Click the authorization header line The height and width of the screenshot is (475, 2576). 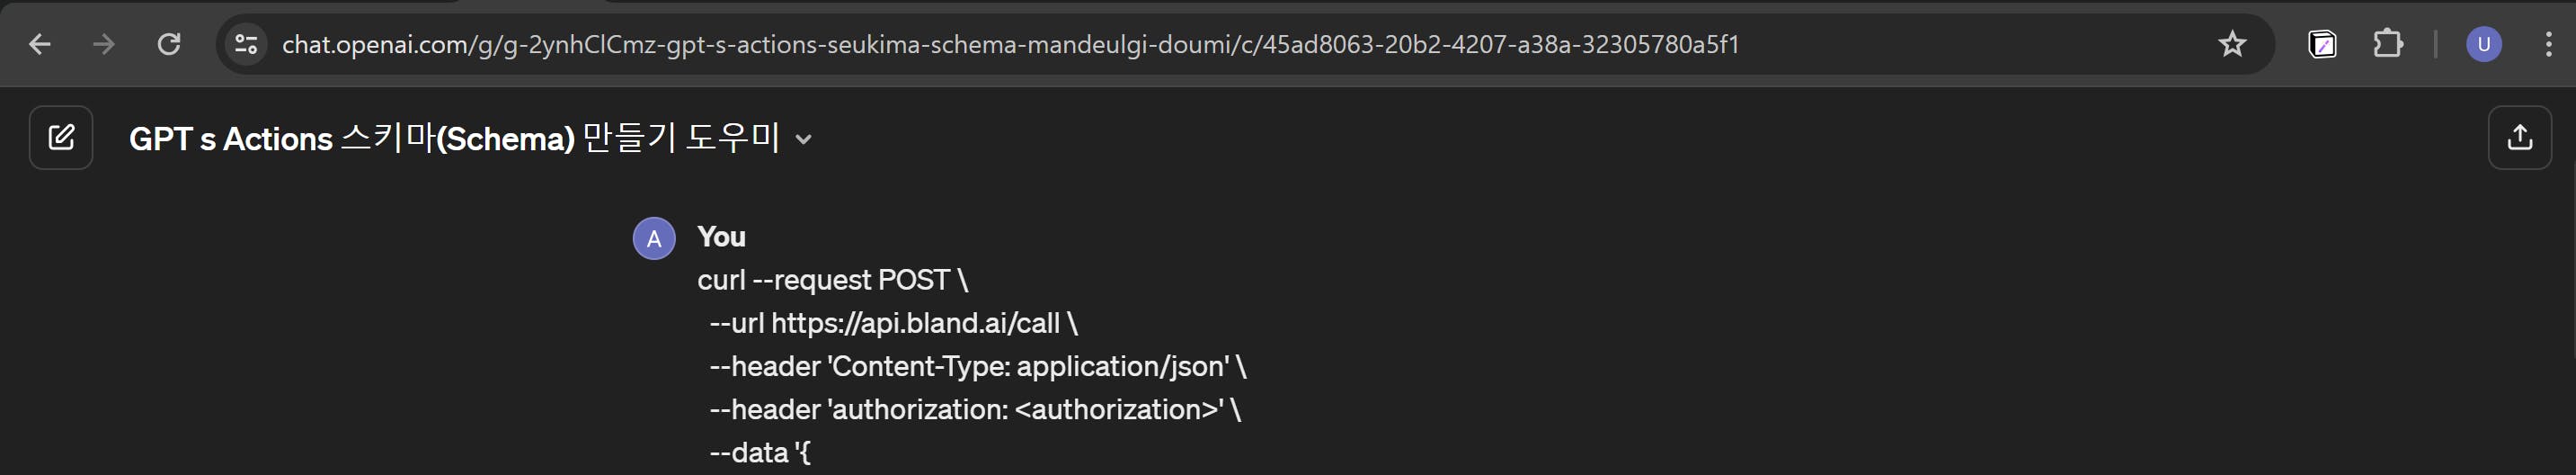click(974, 409)
